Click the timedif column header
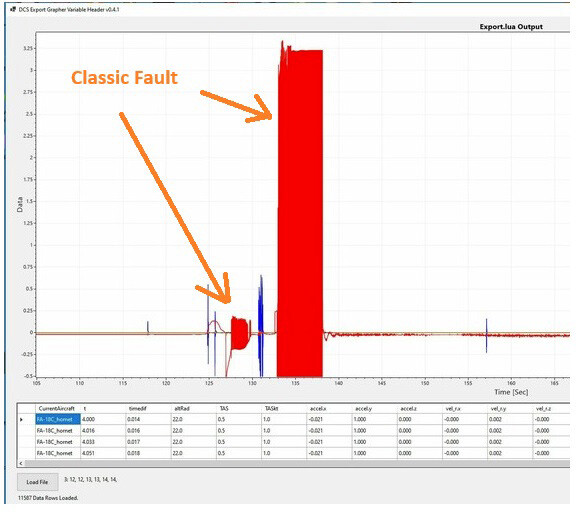579x515 pixels. click(148, 408)
